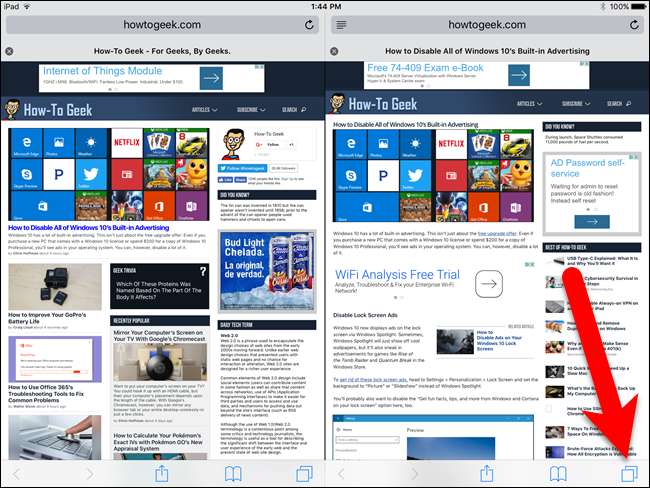This screenshot has height=488, width=650.
Task: Select the left tab titled How-To Geek
Action: [162, 50]
